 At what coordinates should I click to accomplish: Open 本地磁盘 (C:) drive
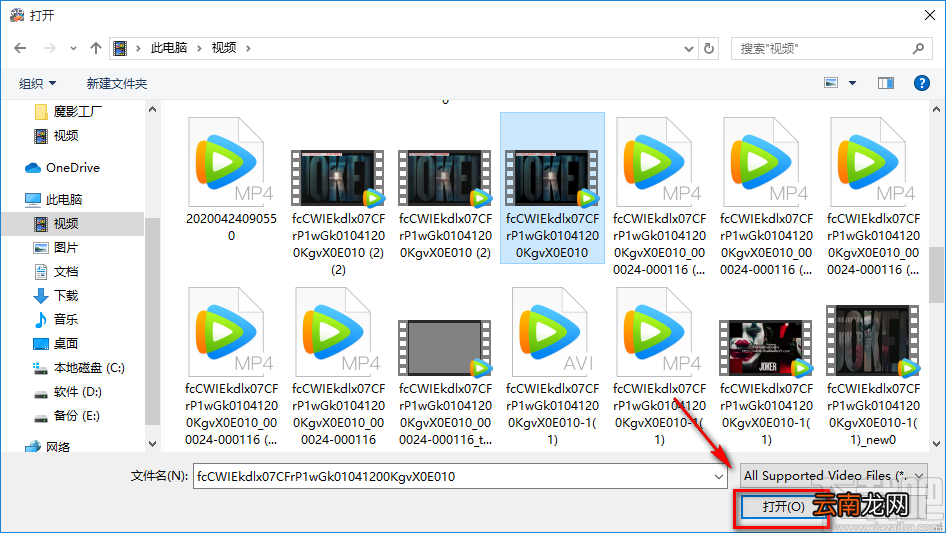point(78,368)
